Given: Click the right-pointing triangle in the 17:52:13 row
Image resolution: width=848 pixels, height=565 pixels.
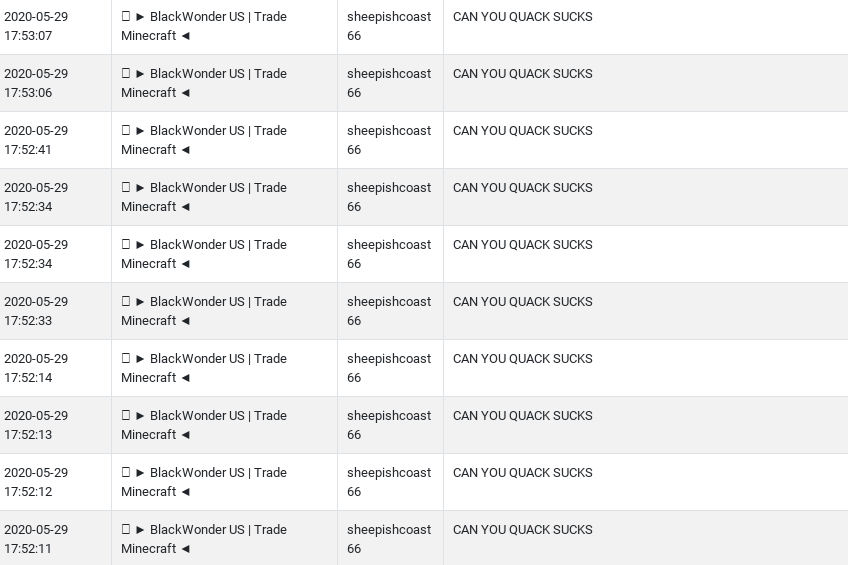Looking at the screenshot, I should click(x=140, y=416).
